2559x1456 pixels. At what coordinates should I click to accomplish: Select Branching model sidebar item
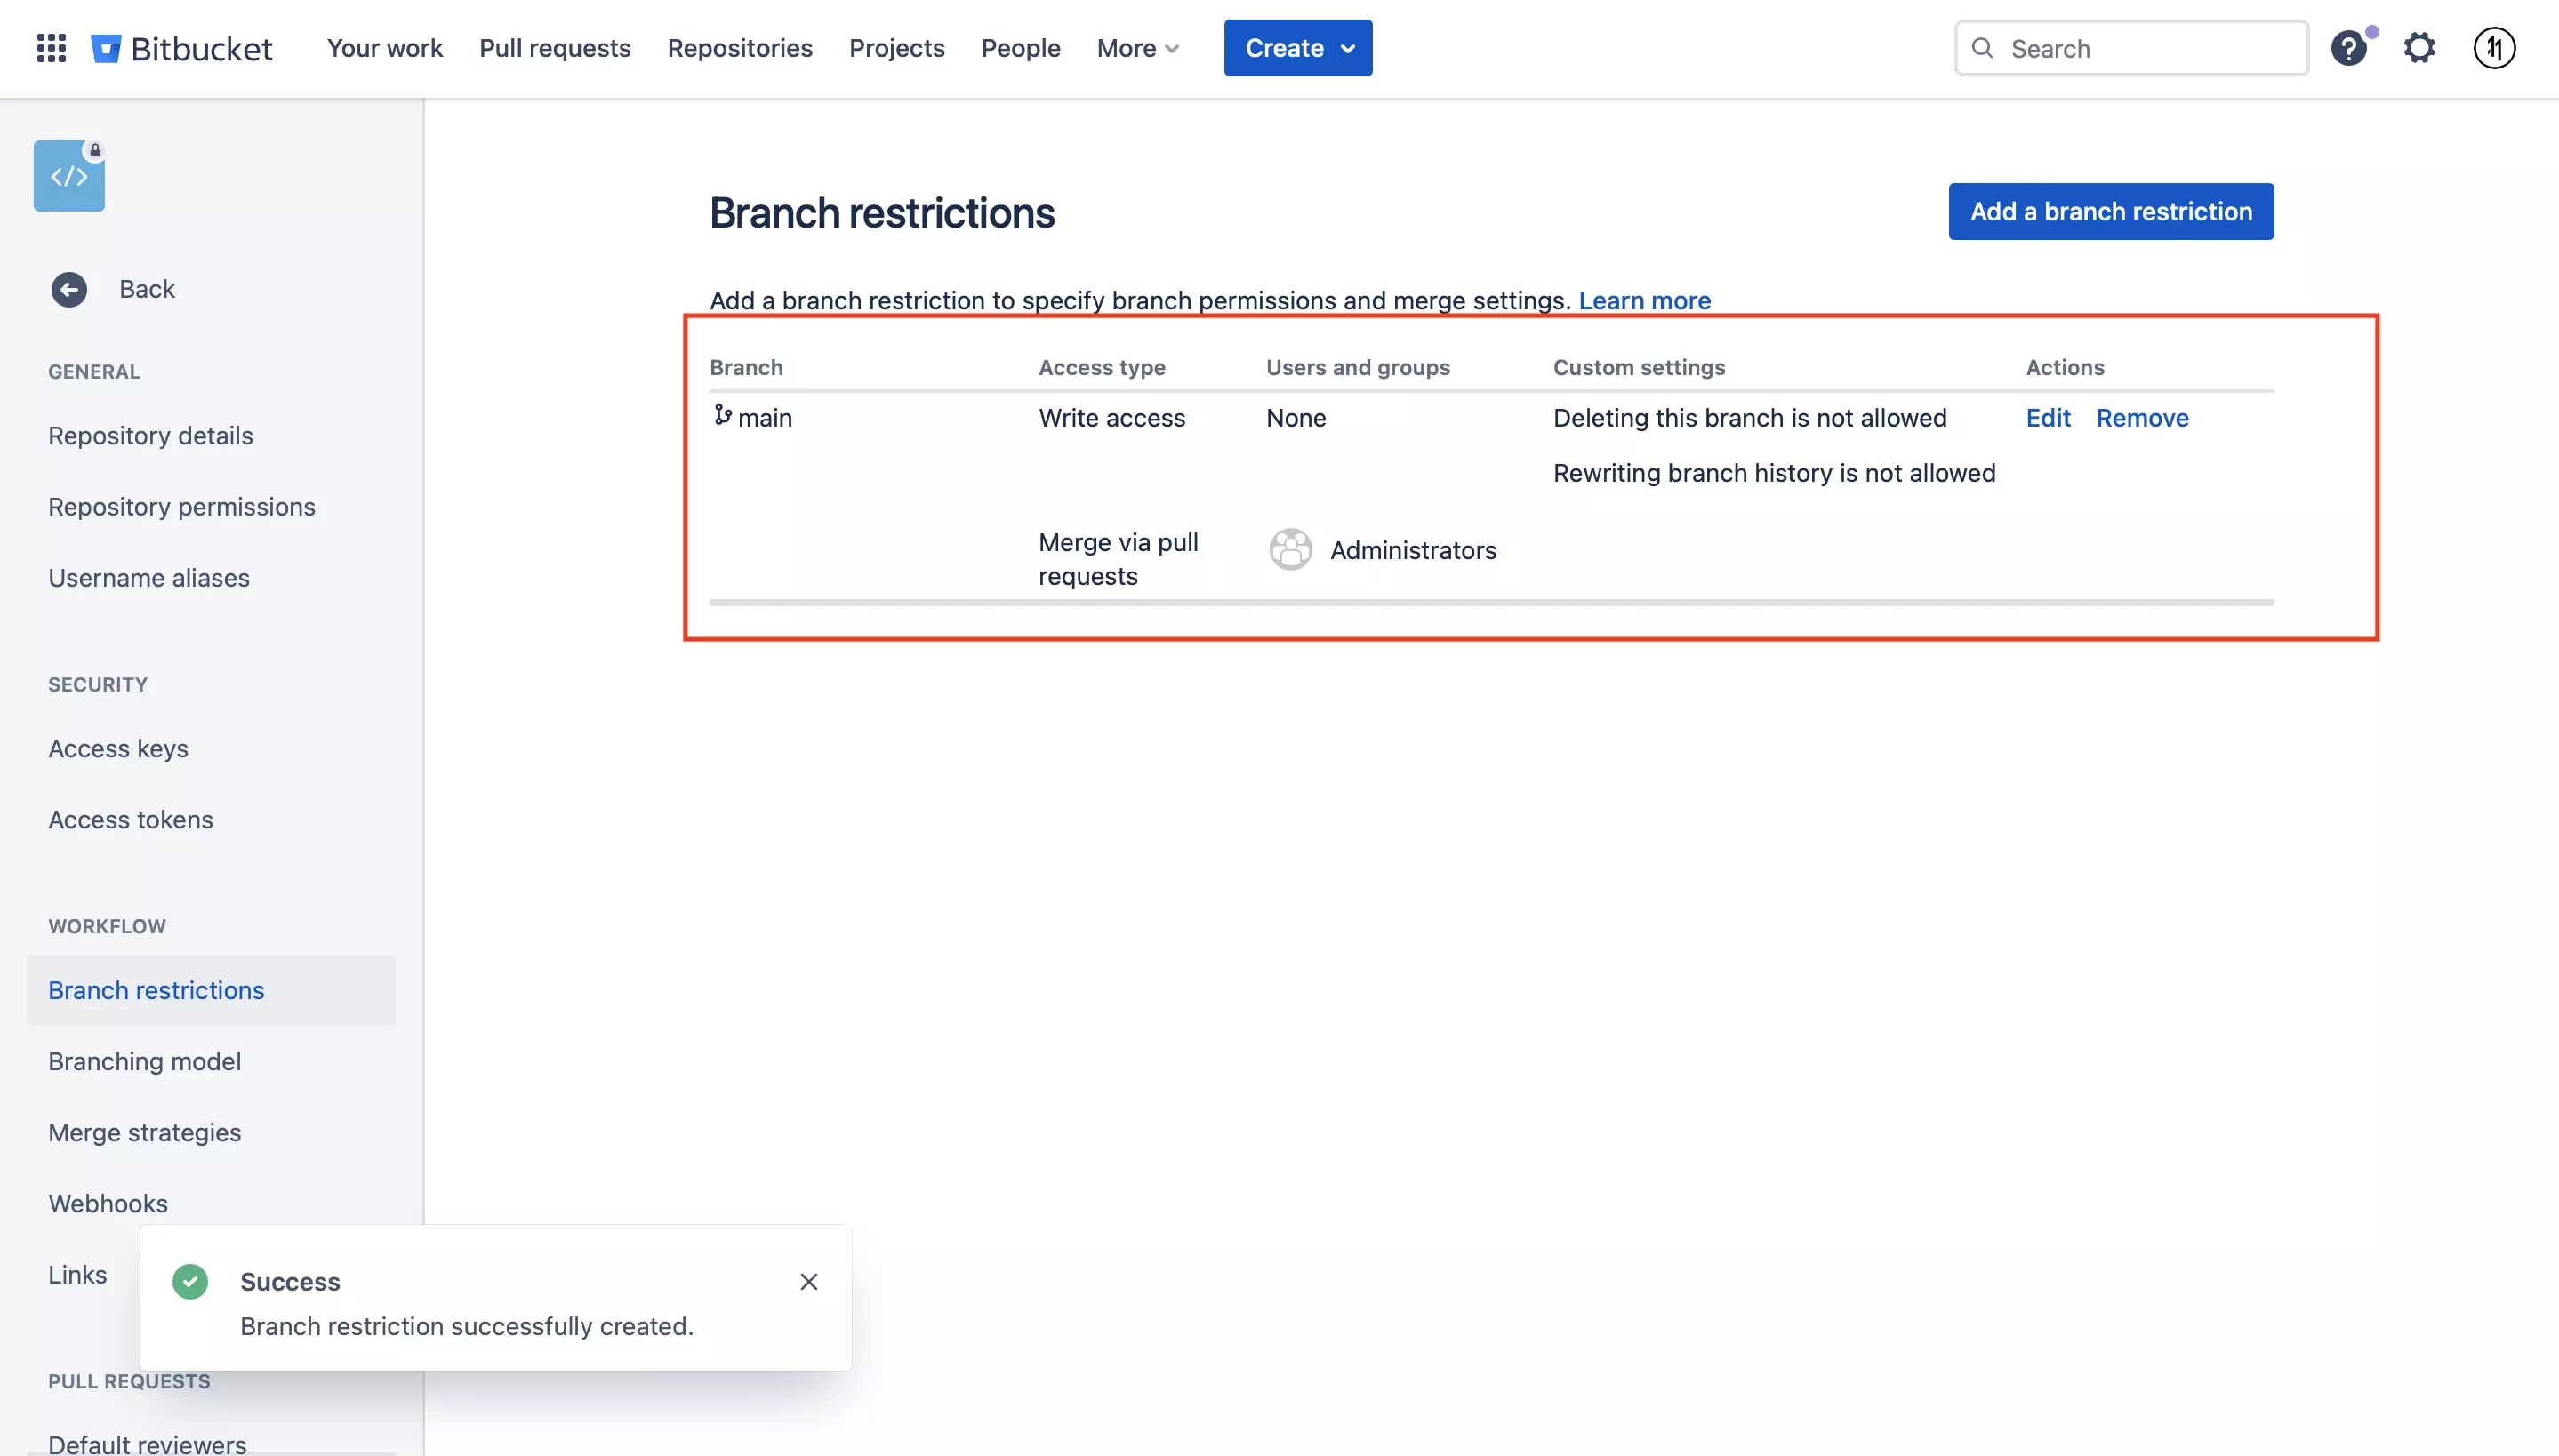(144, 1060)
